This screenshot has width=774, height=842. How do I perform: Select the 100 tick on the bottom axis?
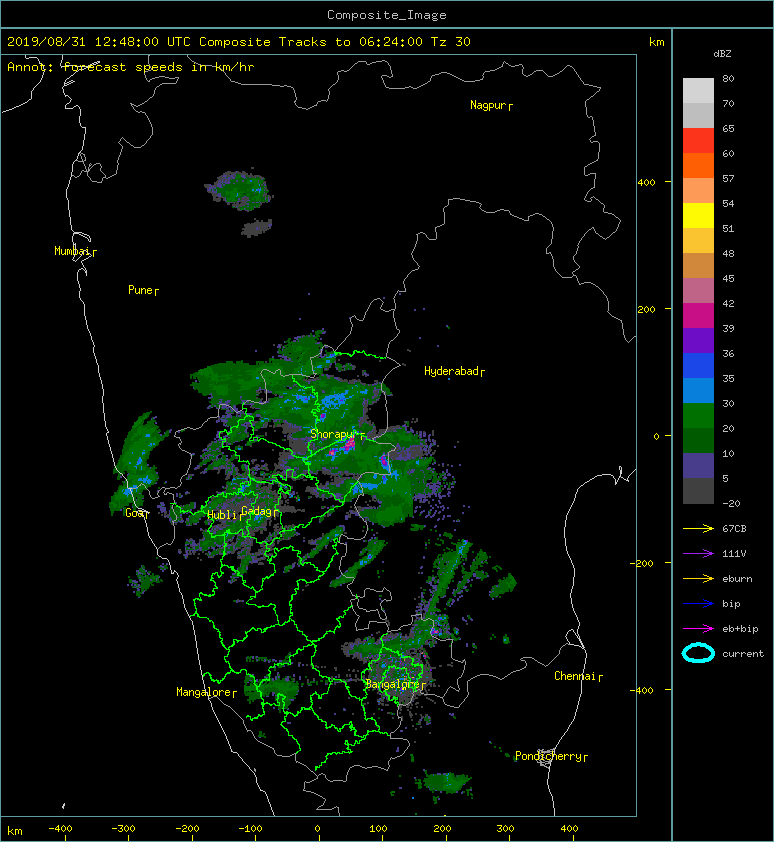(x=378, y=829)
